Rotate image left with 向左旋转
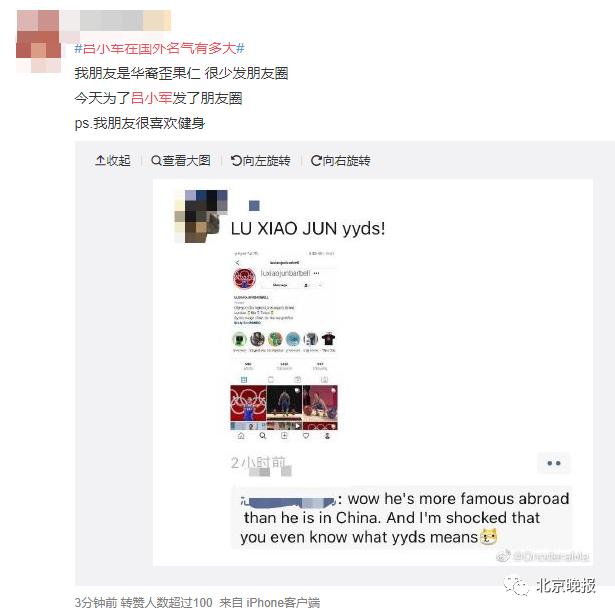 tap(260, 160)
